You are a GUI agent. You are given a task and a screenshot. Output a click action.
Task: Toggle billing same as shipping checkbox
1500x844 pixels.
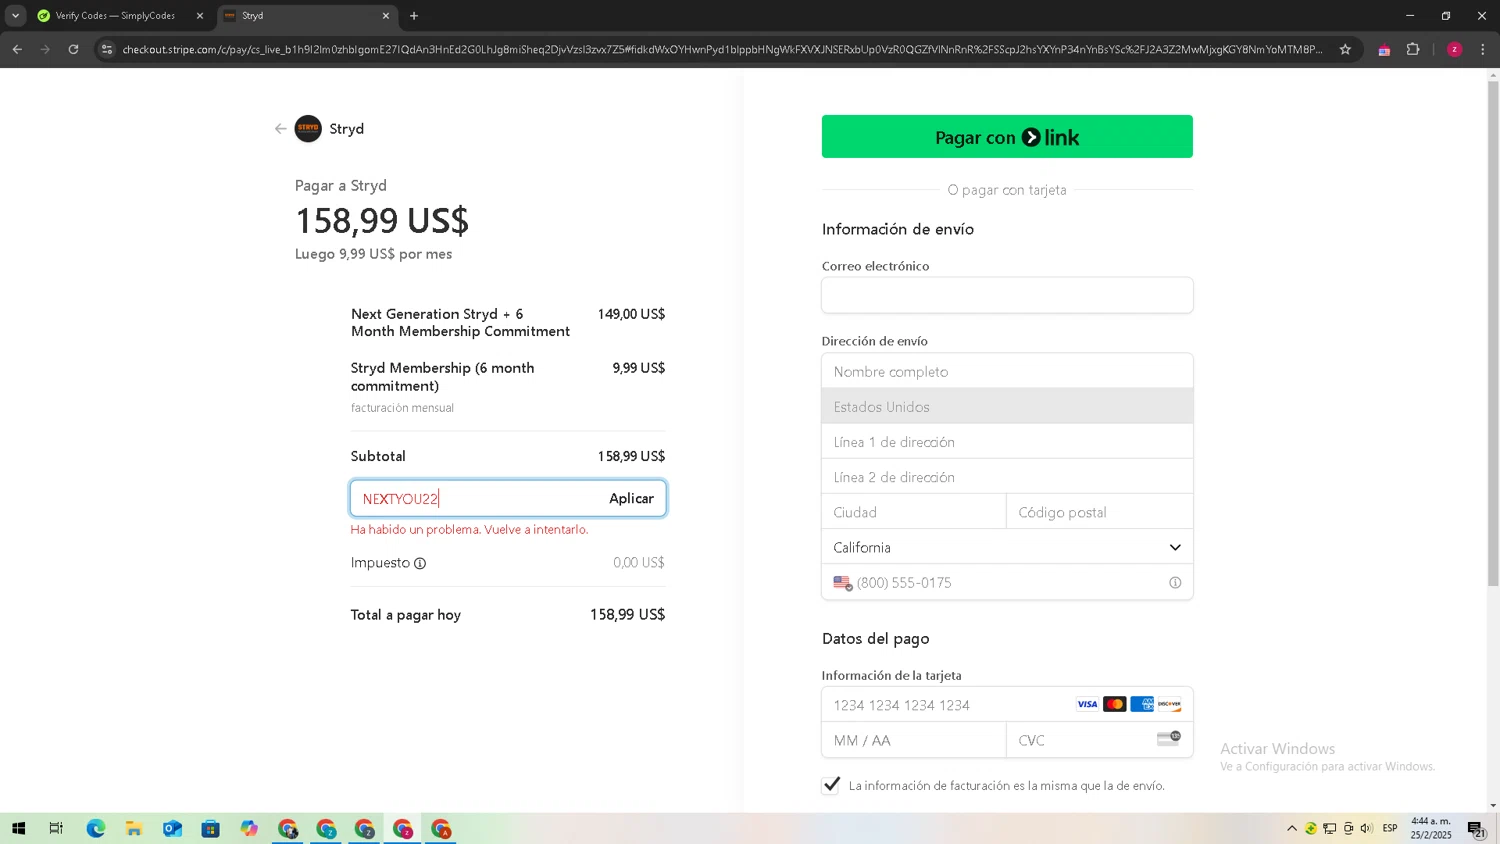click(831, 785)
